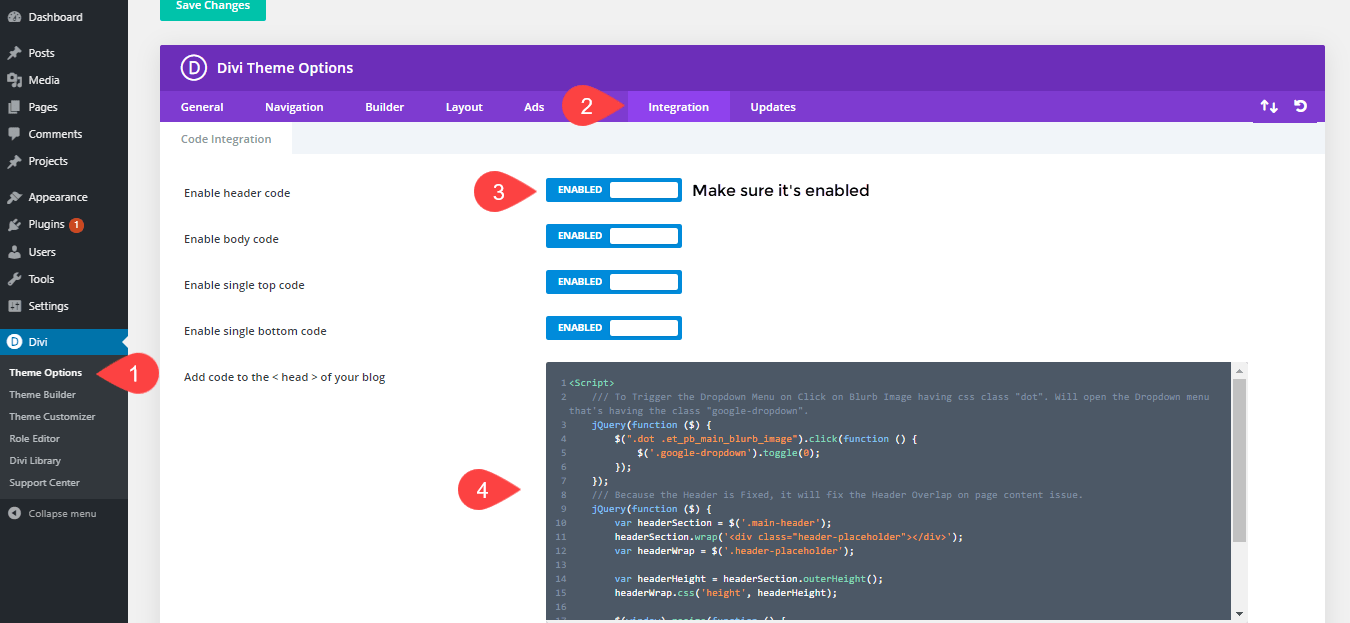Open the Plugins menu item
1350x623 pixels.
pos(64,225)
